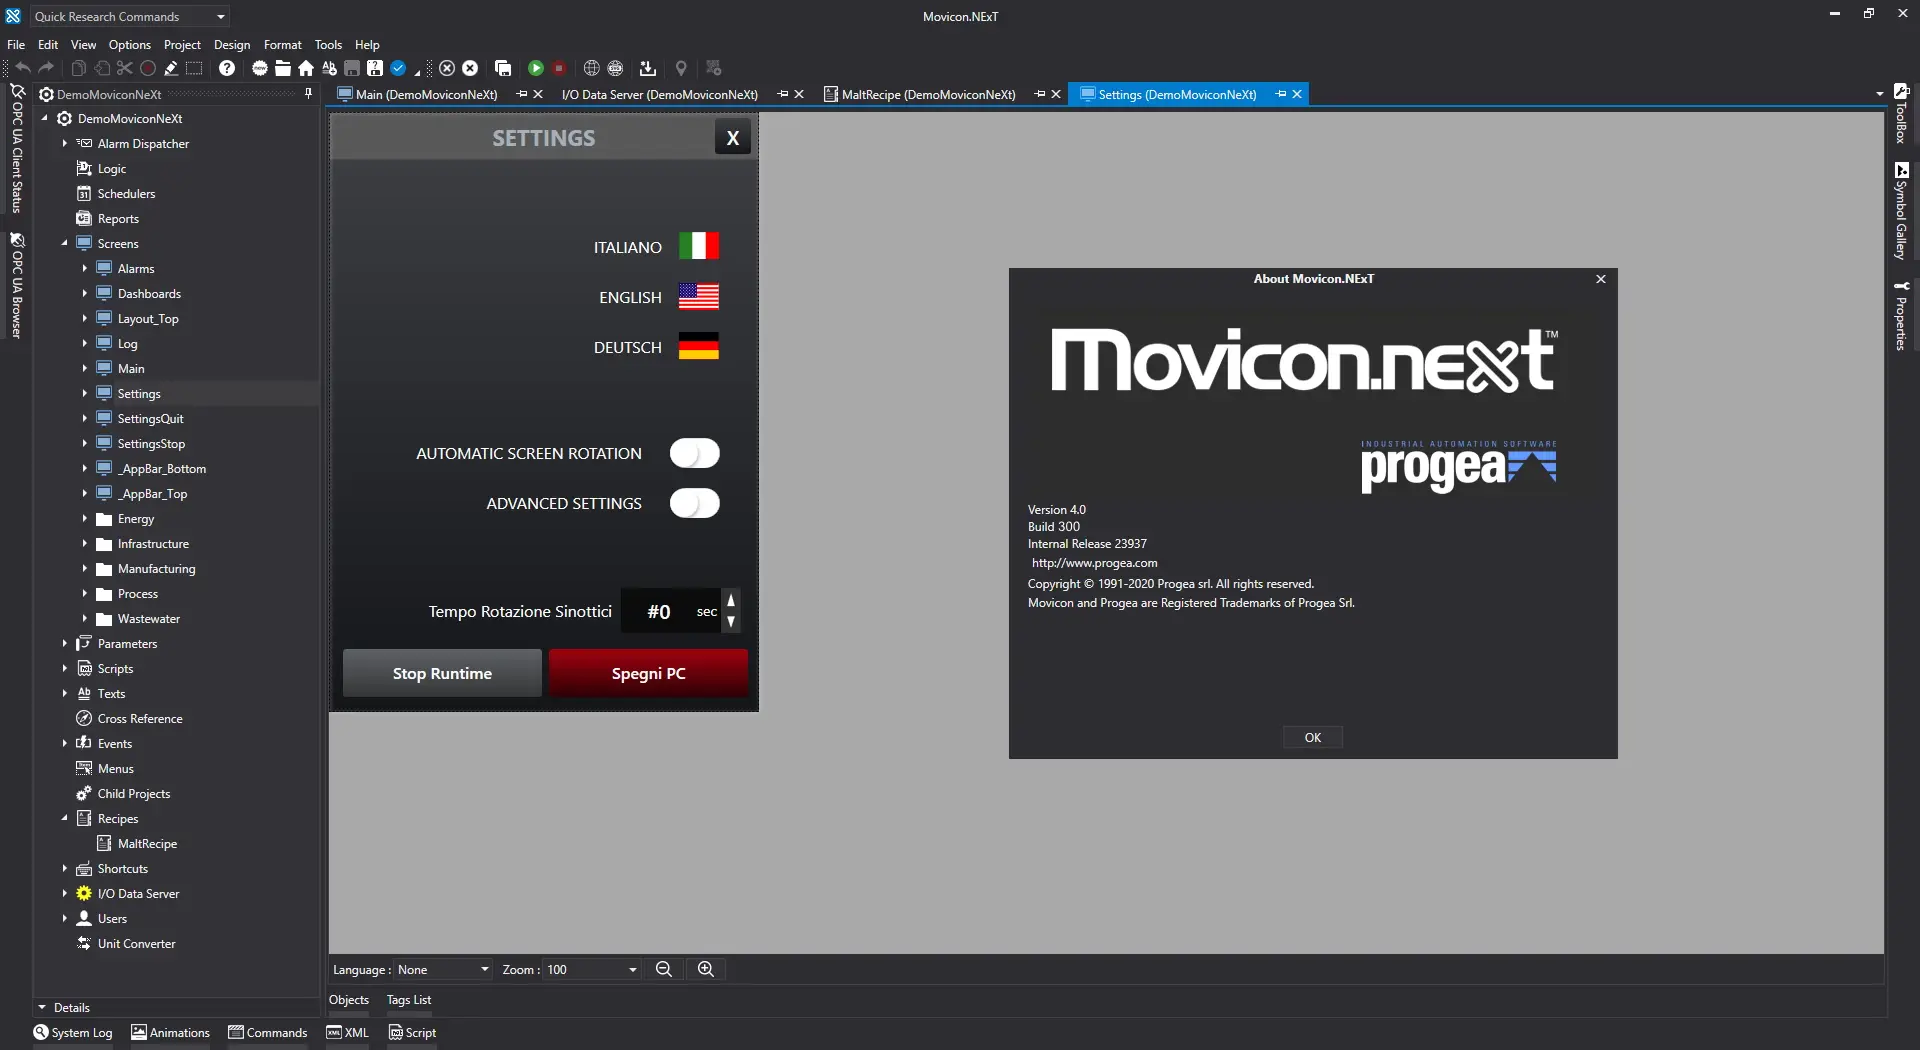Open the Symbol Gallery side panel
The height and width of the screenshot is (1050, 1920).
point(1901,211)
